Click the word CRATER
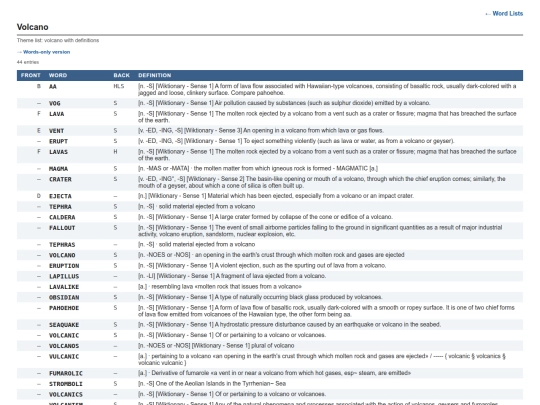The height and width of the screenshot is (405, 540). pyautogui.click(x=60, y=179)
